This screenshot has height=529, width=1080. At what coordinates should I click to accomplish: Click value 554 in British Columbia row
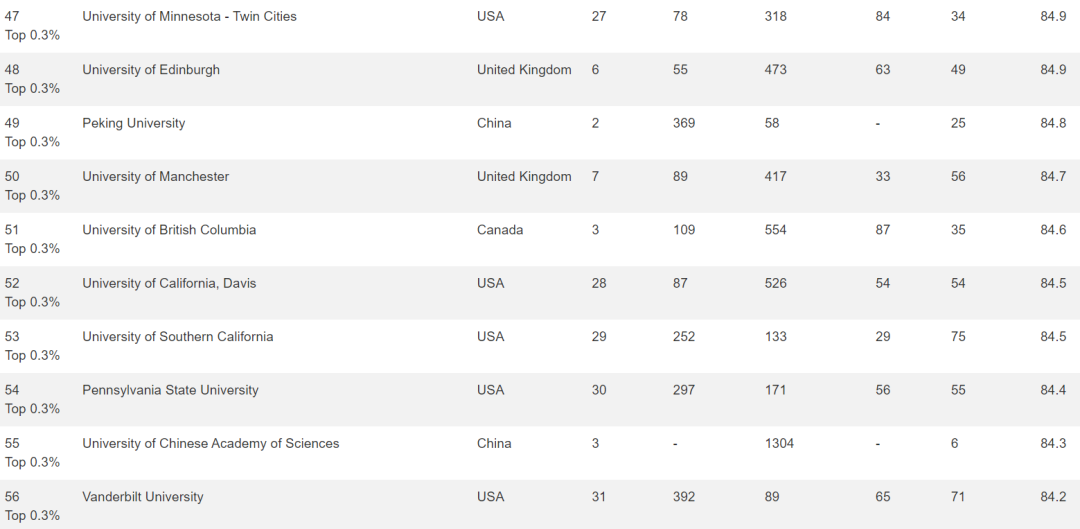click(776, 230)
